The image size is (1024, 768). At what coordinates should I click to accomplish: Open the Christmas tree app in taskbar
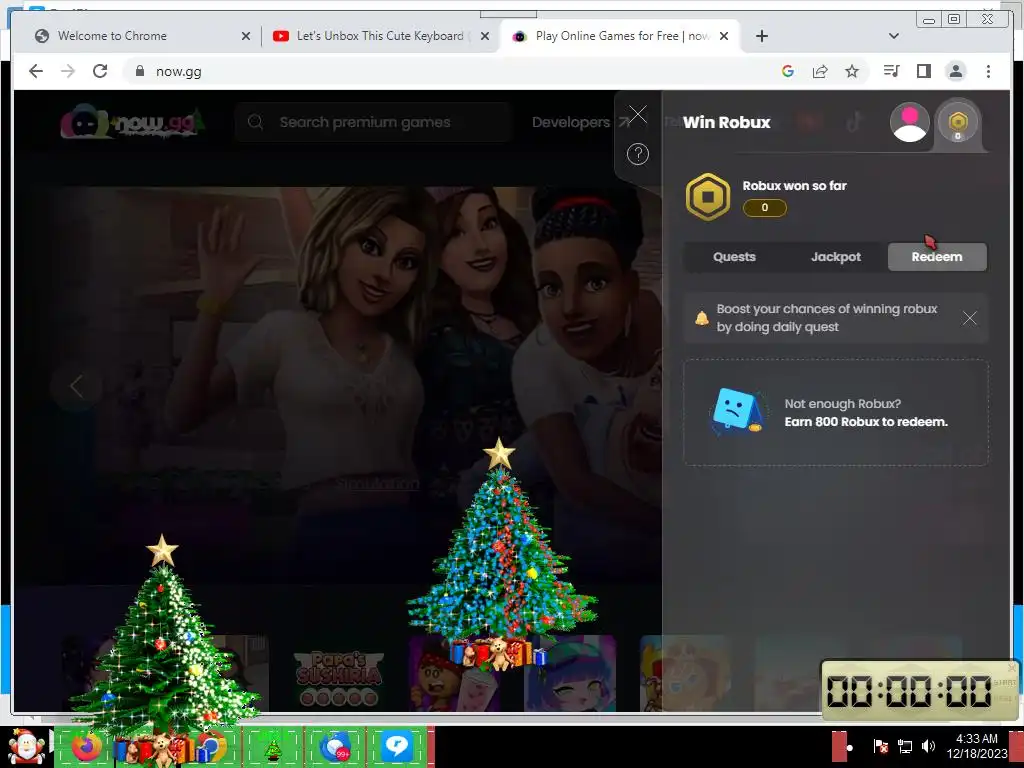(x=273, y=748)
